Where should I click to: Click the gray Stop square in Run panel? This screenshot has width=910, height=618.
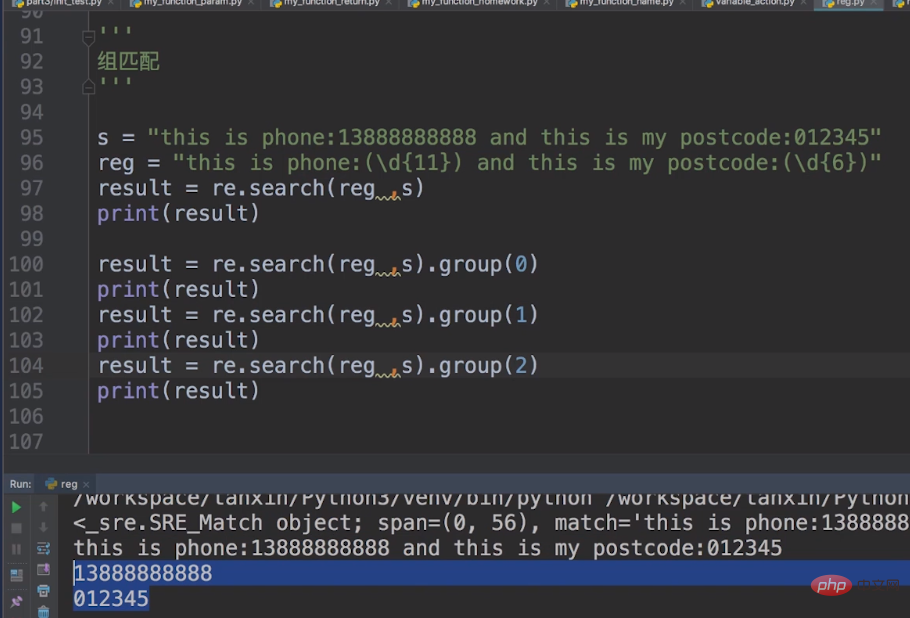click(x=16, y=528)
